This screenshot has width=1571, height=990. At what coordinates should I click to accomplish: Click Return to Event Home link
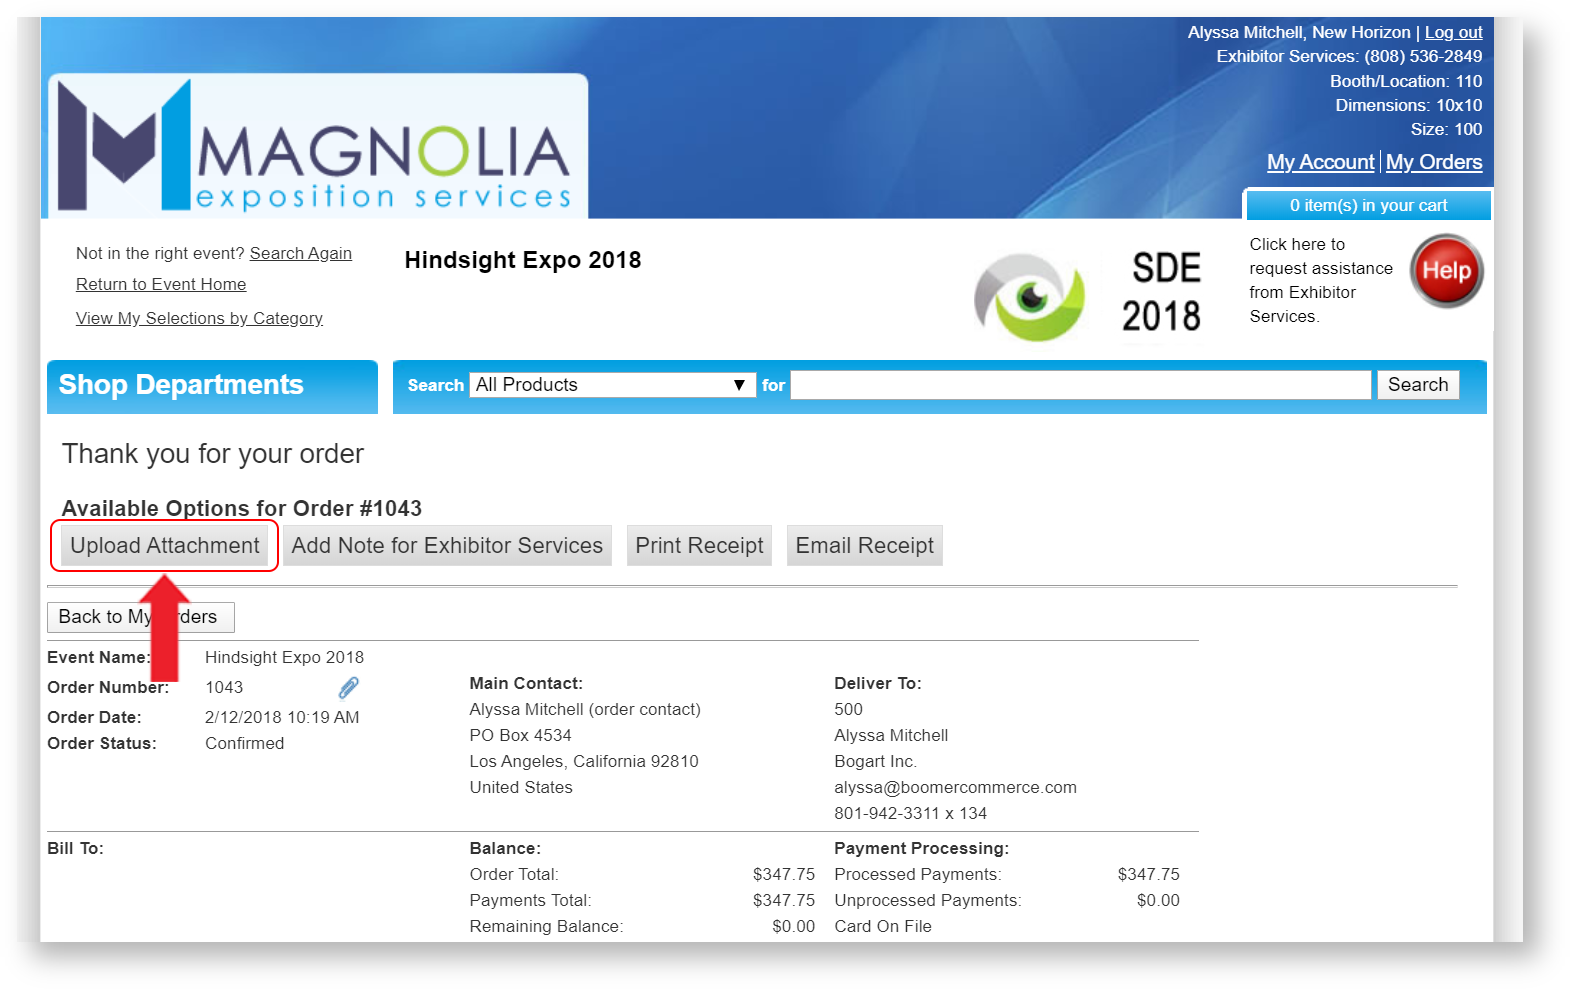pyautogui.click(x=161, y=285)
